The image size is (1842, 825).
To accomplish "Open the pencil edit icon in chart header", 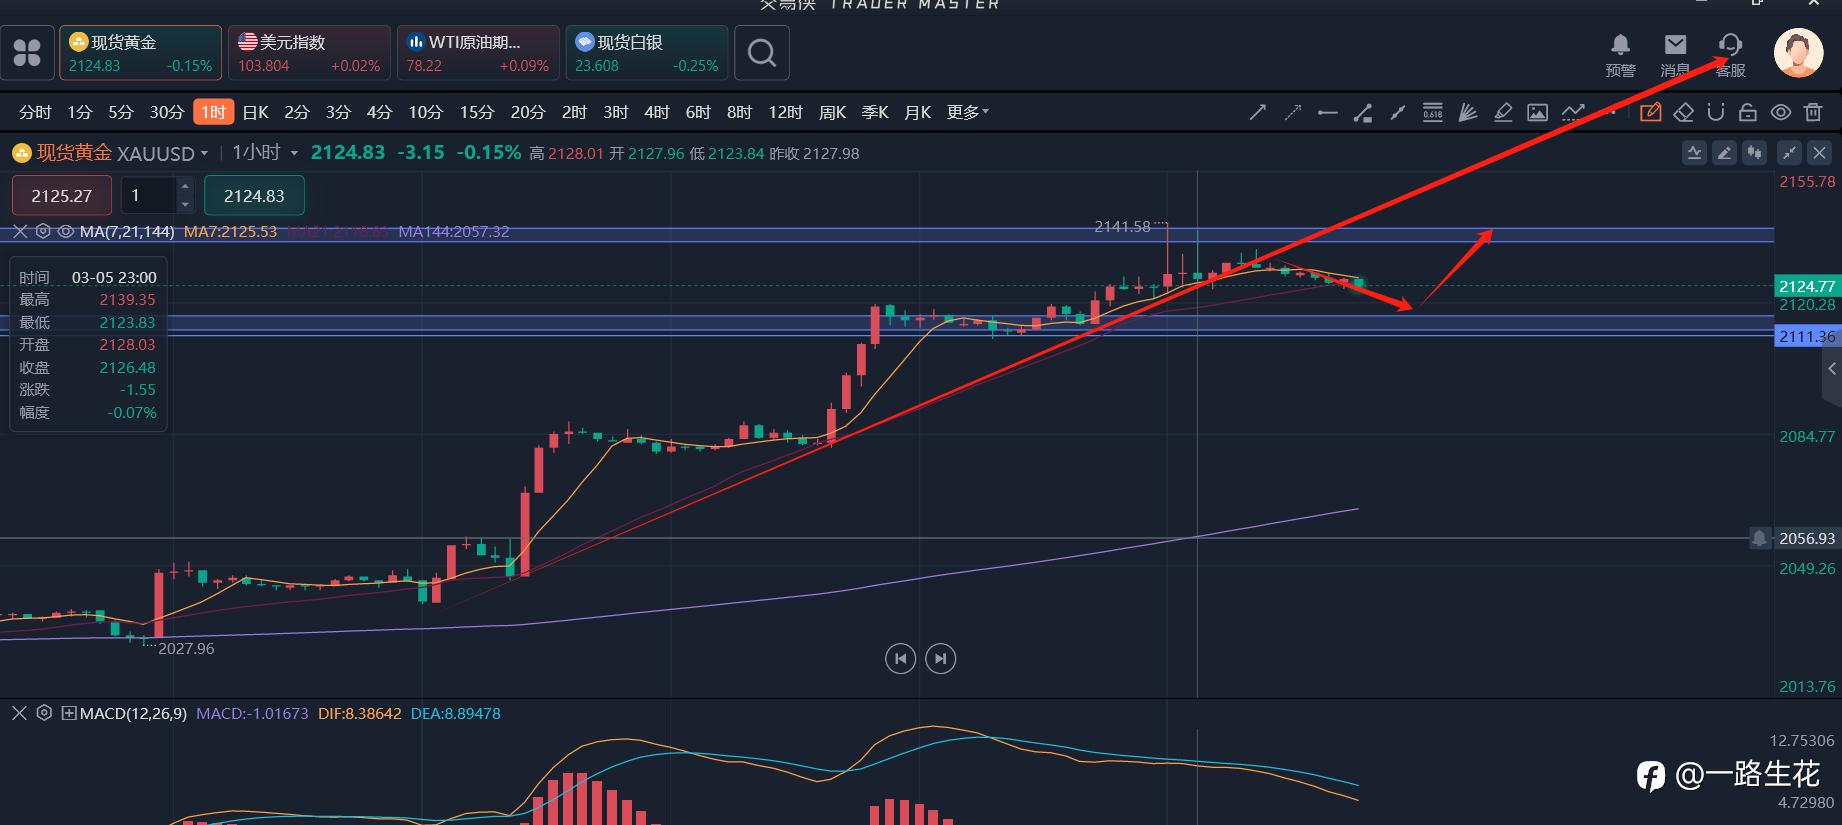I will tap(1724, 153).
